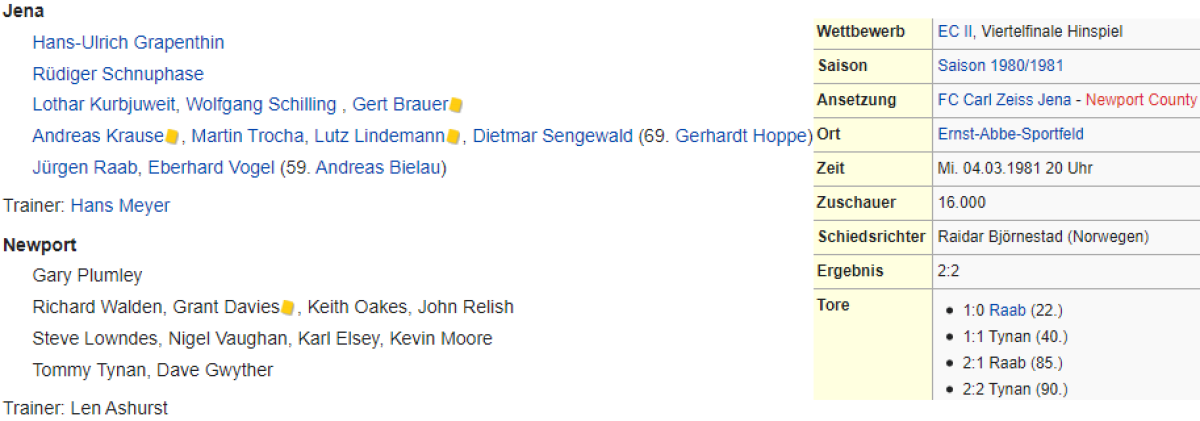Open Saison 1980/1981 link
The width and height of the screenshot is (1200, 421).
click(x=1000, y=66)
